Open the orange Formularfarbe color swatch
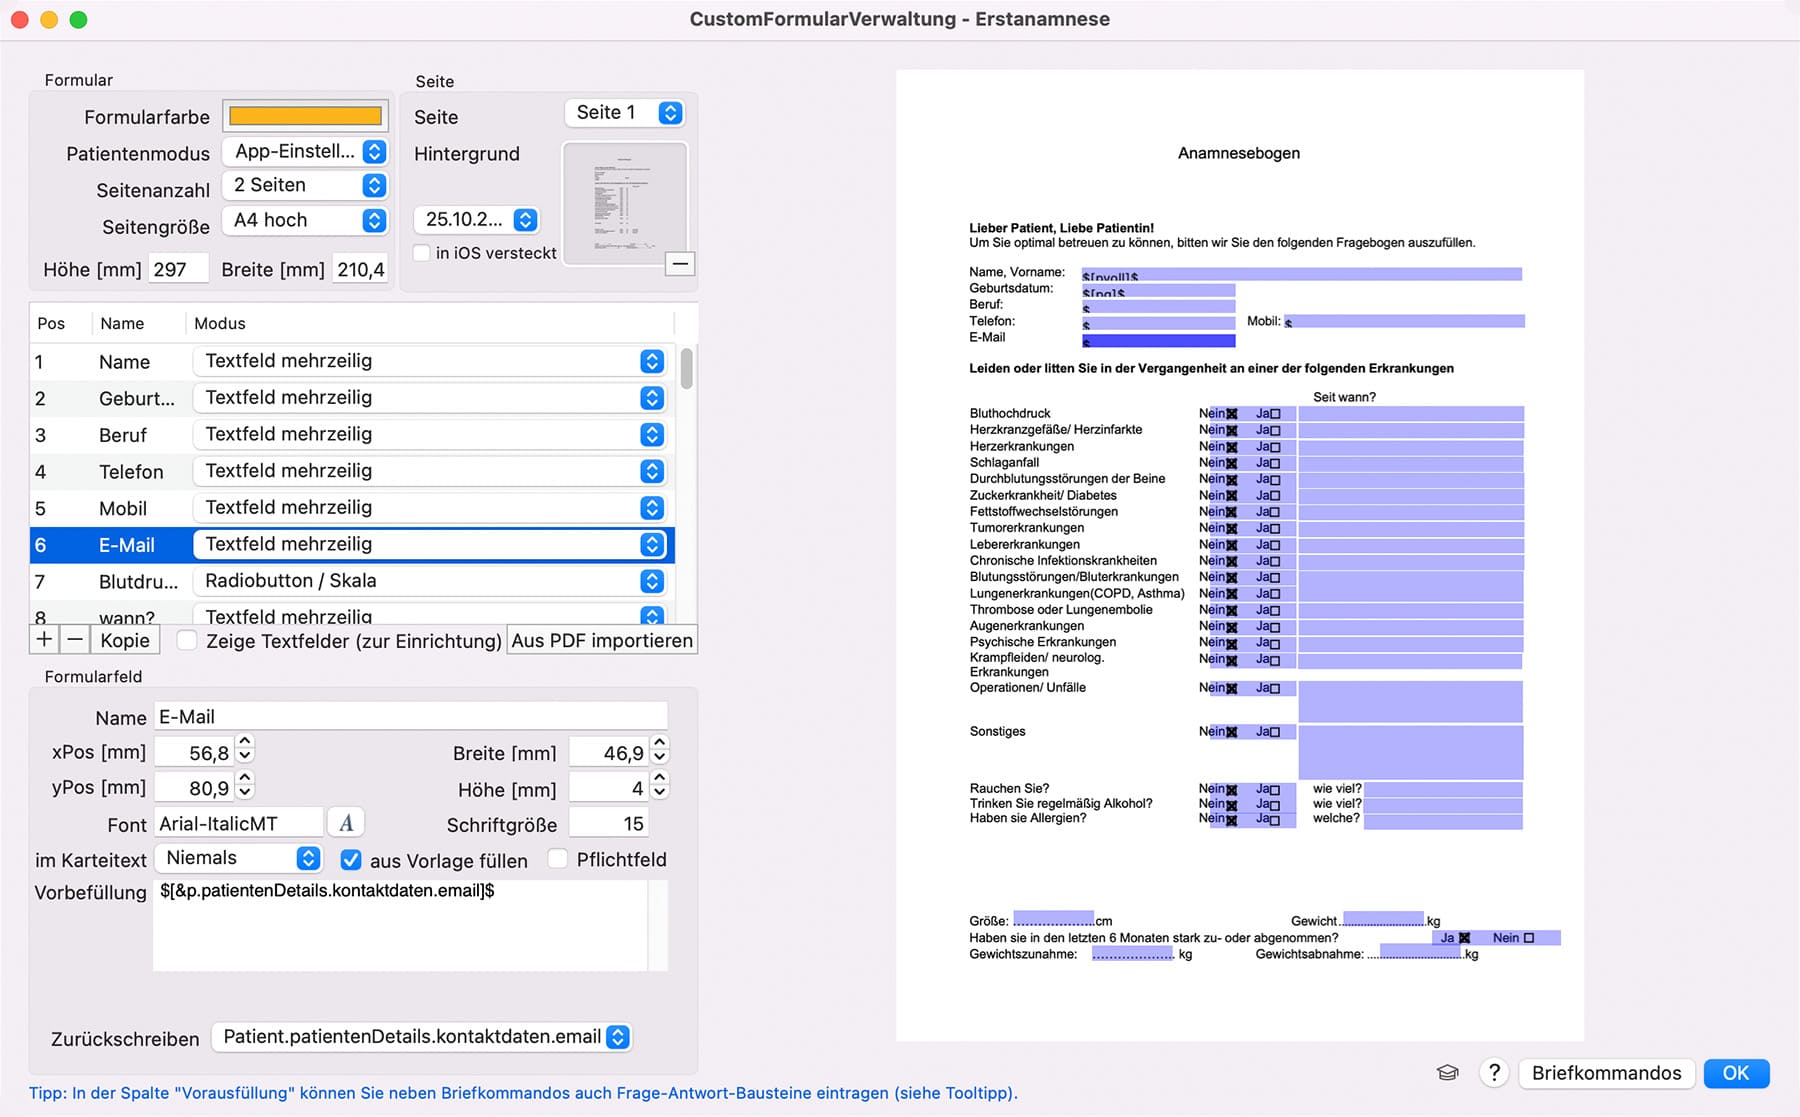Viewport: 1800px width, 1117px height. pyautogui.click(x=305, y=116)
